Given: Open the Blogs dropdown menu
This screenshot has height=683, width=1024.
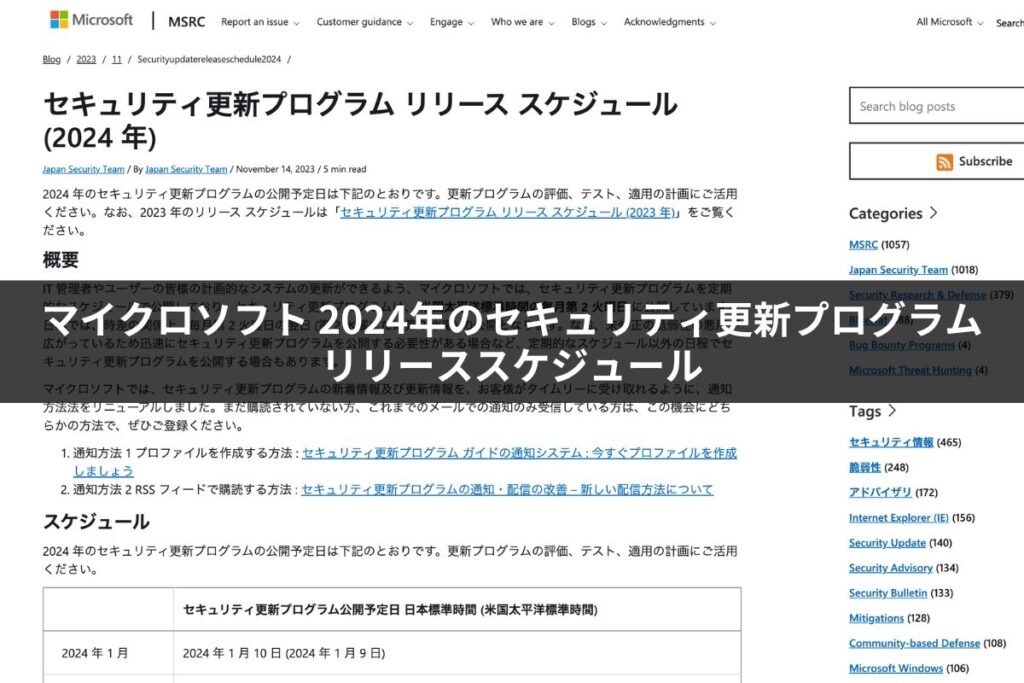Looking at the screenshot, I should (588, 22).
